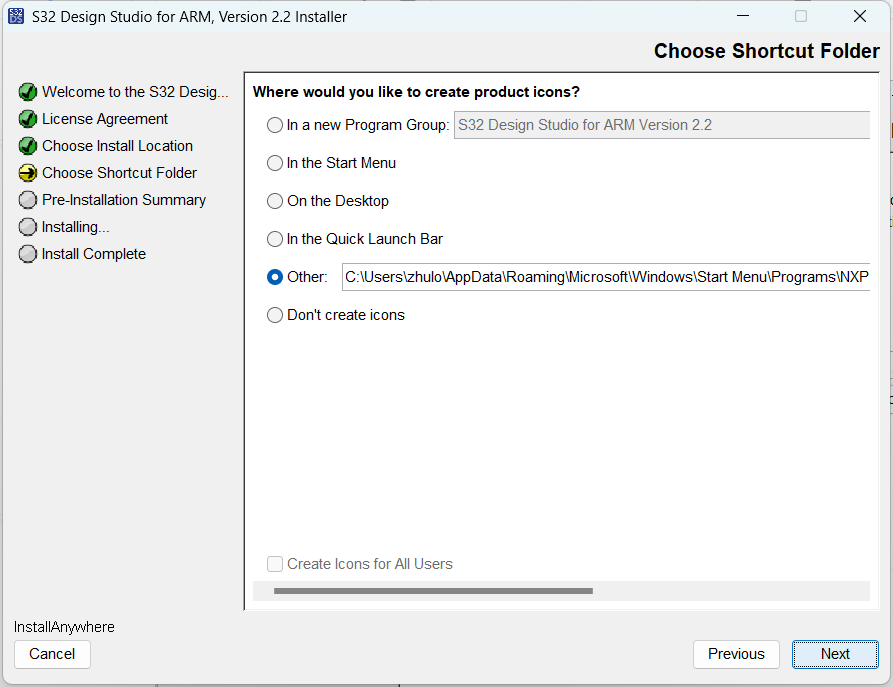
Task: Go back with the Previous button
Action: click(736, 654)
